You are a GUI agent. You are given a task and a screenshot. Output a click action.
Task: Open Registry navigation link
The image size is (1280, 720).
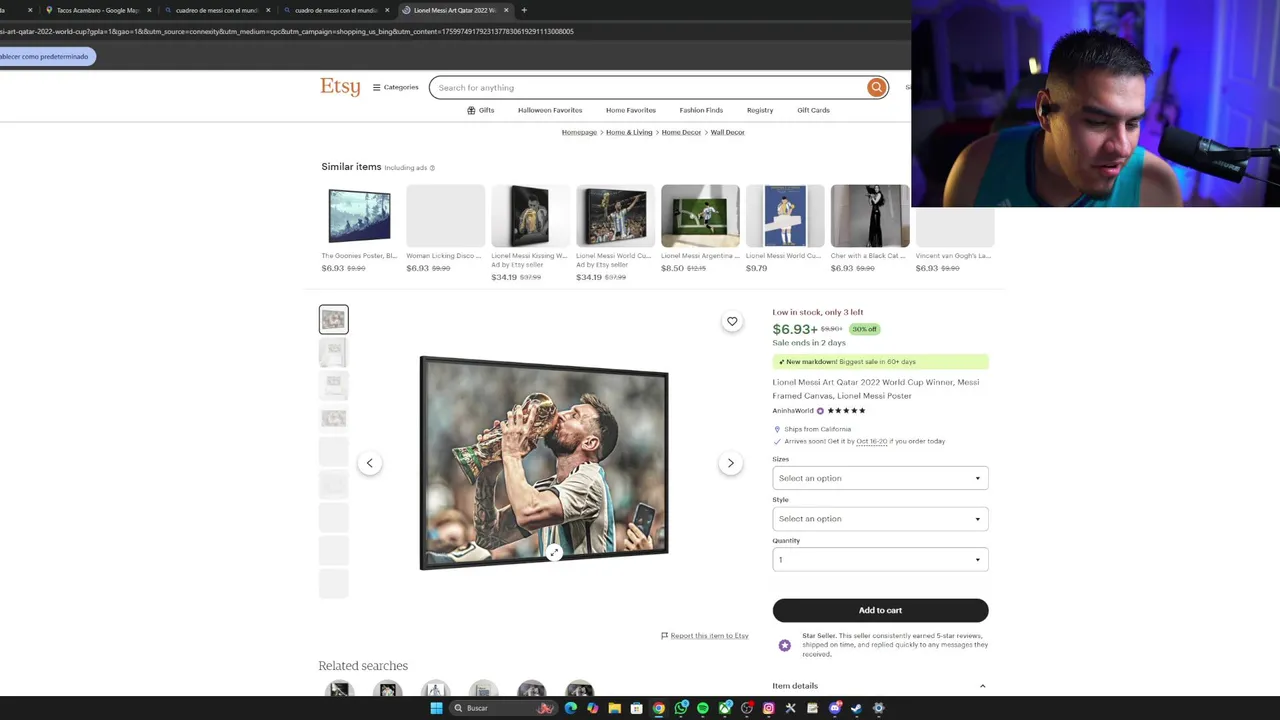click(x=760, y=110)
